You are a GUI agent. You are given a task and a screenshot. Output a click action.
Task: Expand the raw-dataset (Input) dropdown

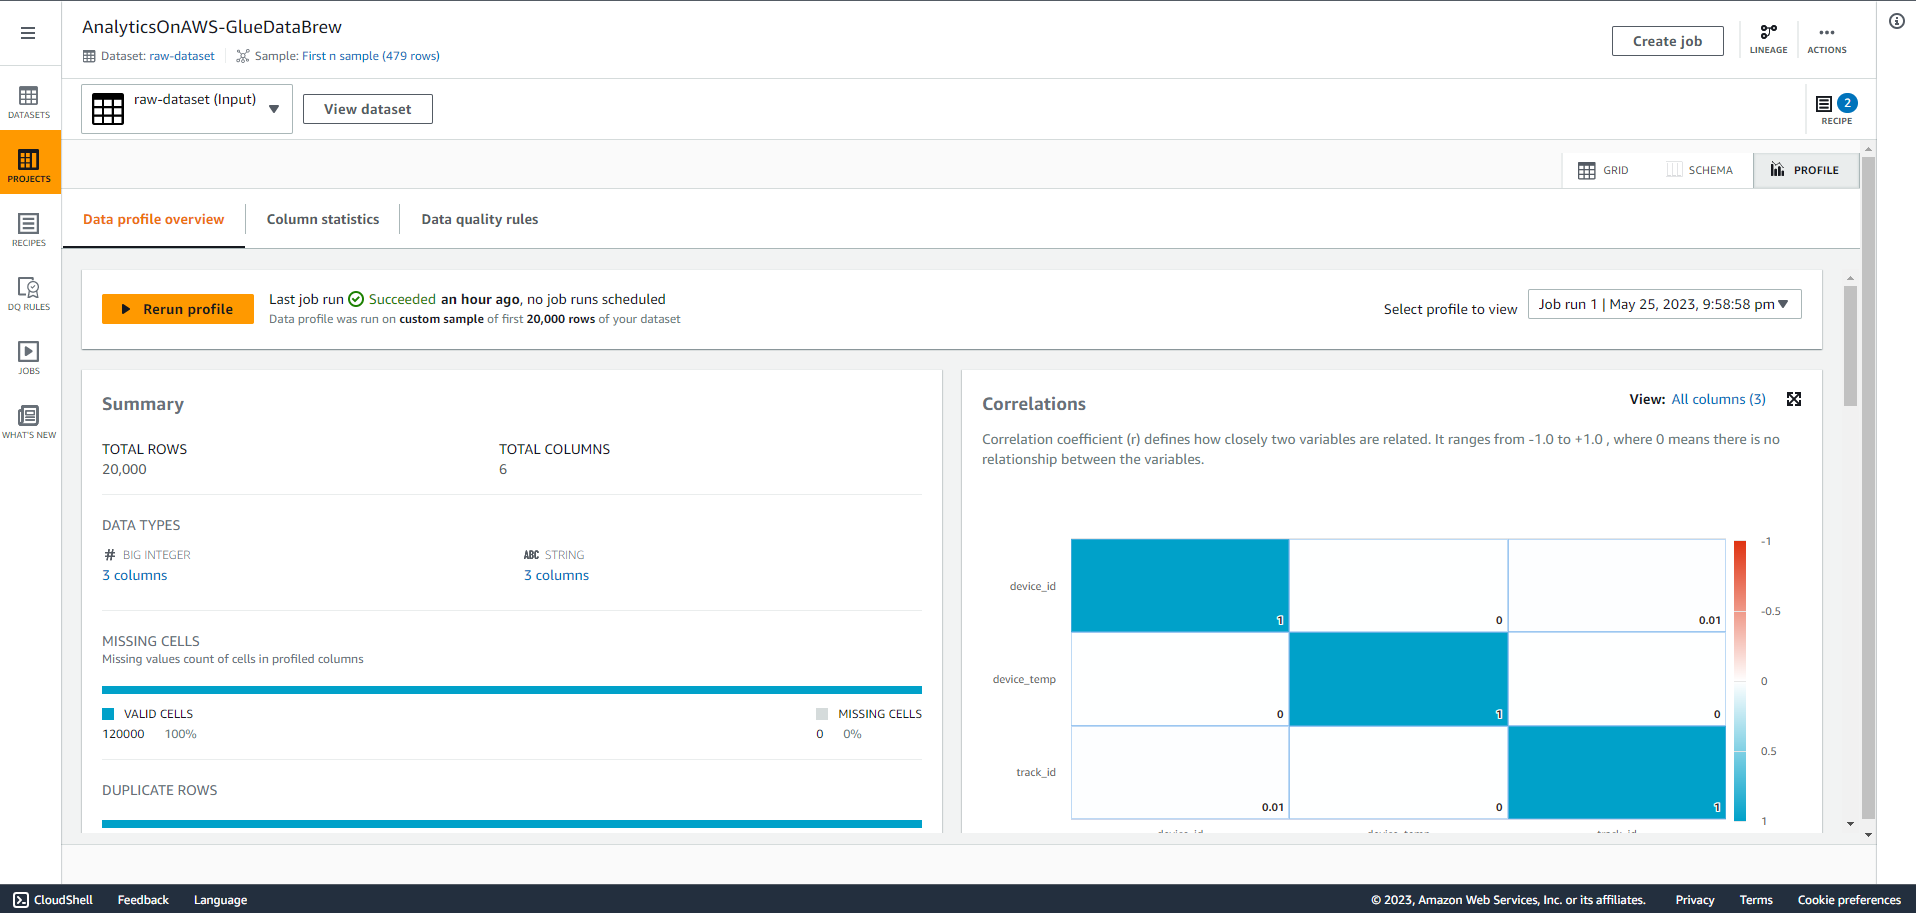point(187,109)
